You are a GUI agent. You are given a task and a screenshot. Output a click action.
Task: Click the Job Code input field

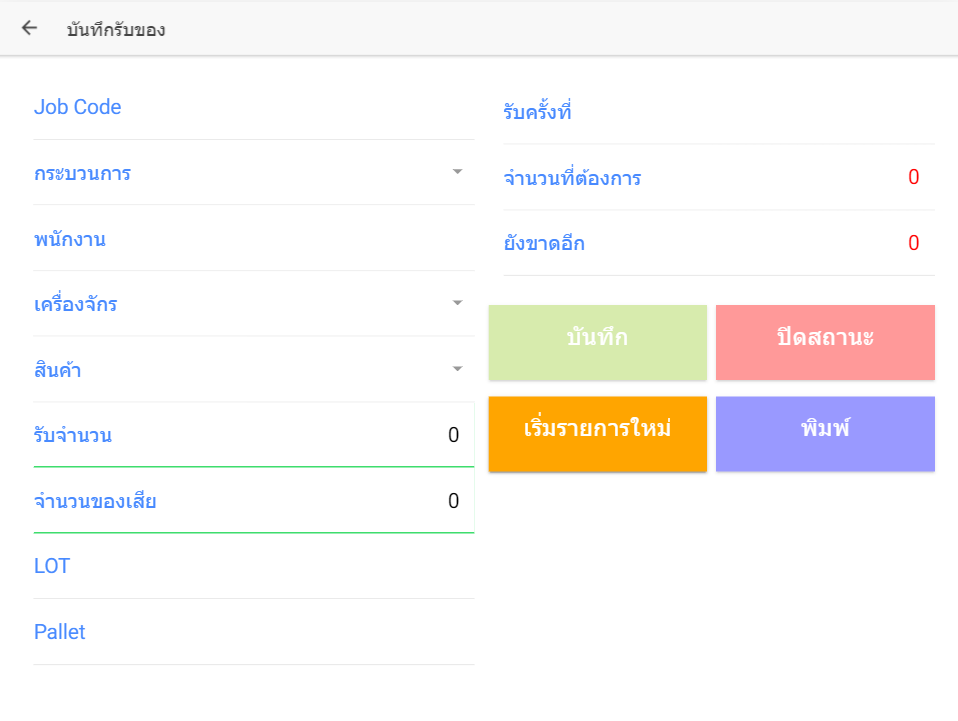[x=253, y=107]
